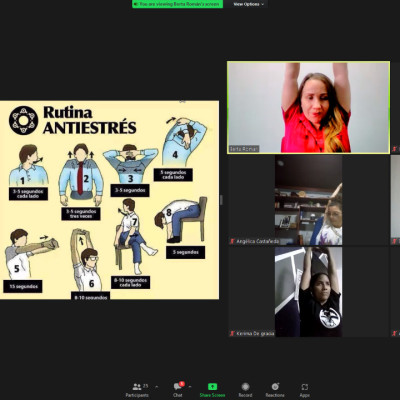Image resolution: width=400 pixels, height=400 pixels.
Task: Select Berta Román's highlighted video tile
Action: [308, 107]
